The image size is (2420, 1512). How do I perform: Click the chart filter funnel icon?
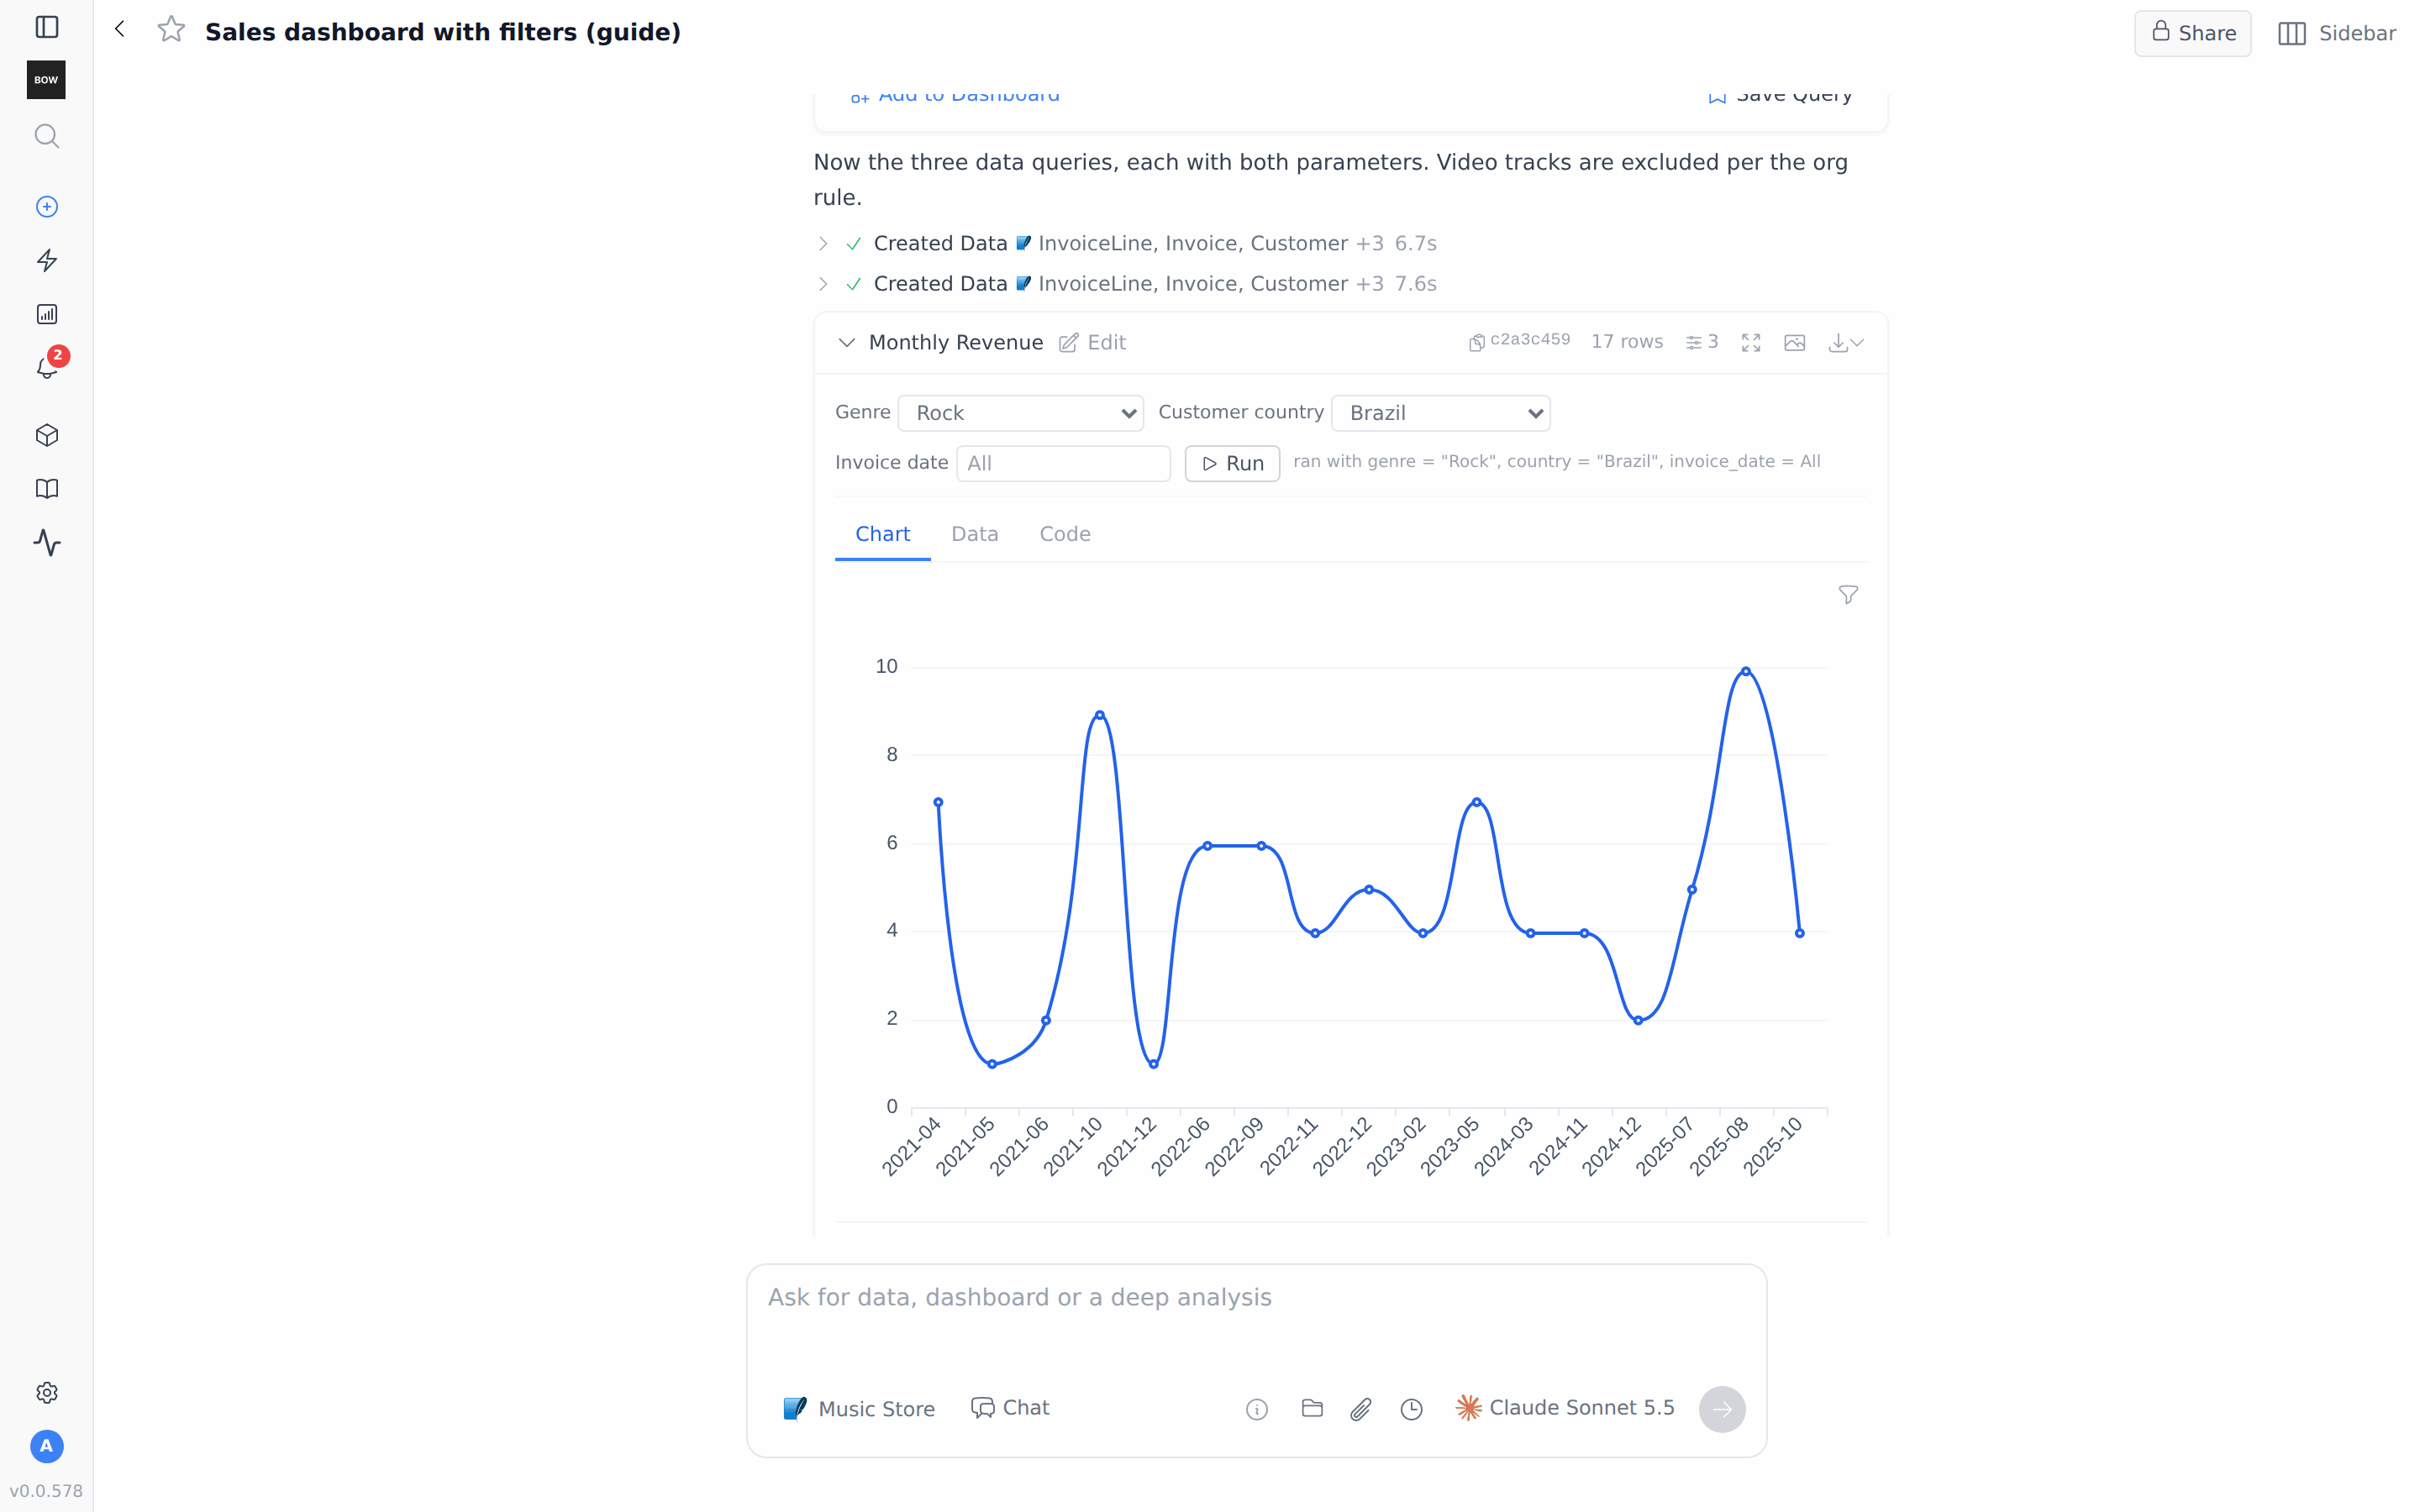[1848, 595]
